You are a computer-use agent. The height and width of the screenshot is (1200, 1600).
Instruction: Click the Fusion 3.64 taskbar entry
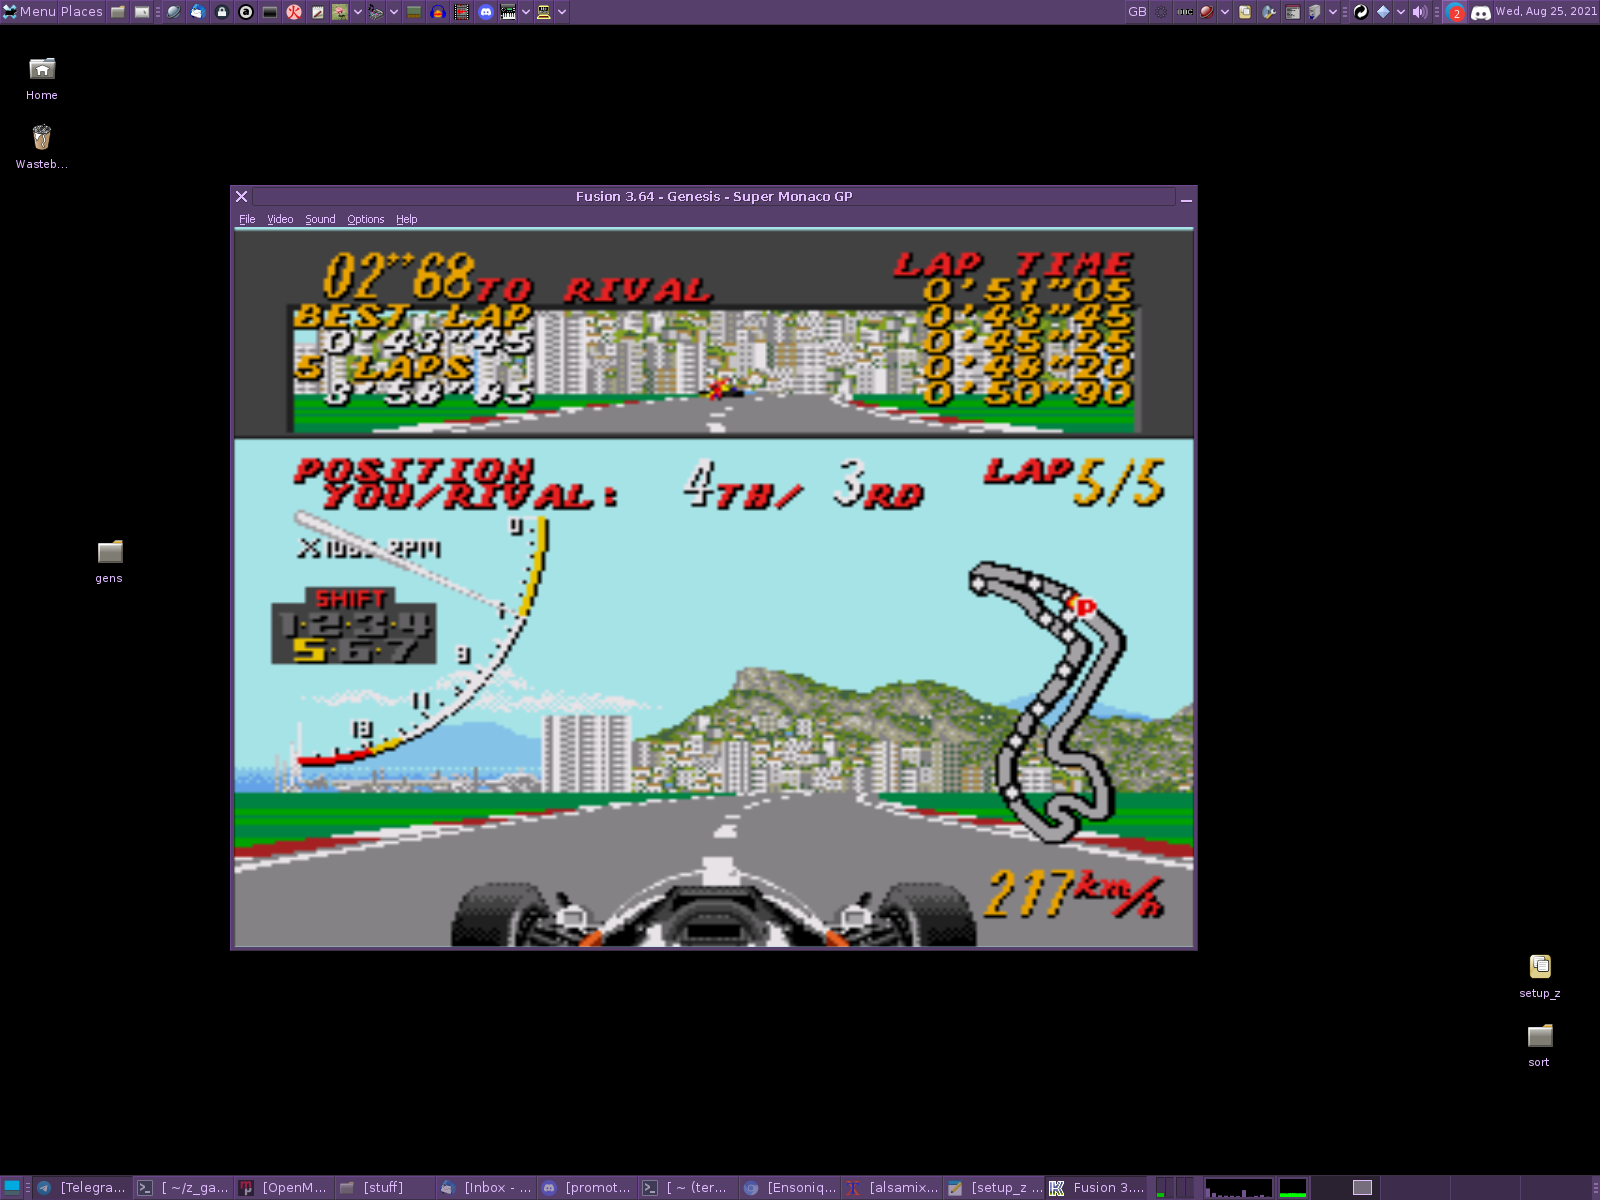1096,1187
